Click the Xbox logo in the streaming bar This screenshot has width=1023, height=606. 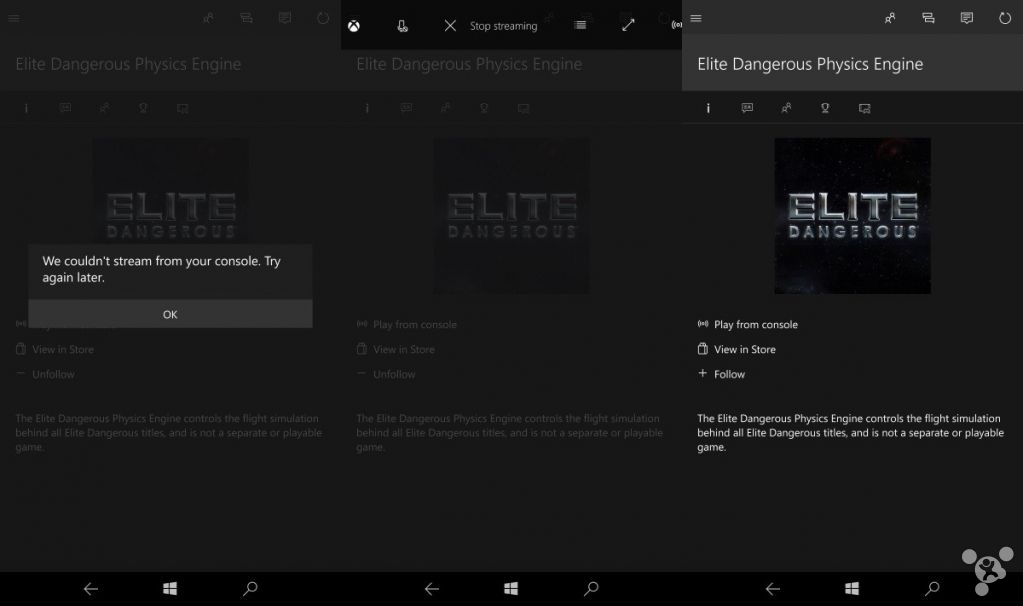tap(354, 26)
